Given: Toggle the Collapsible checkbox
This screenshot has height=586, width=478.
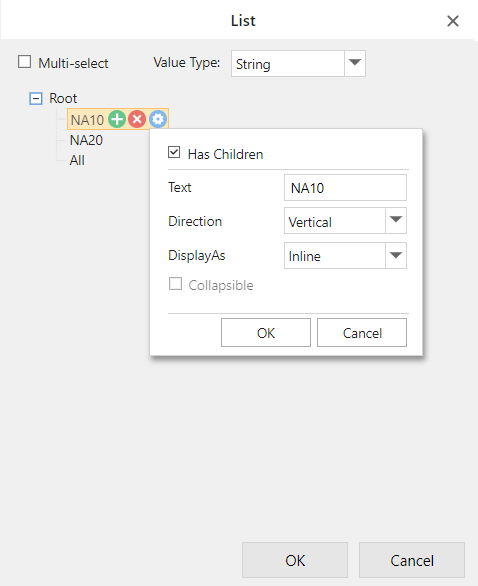Looking at the screenshot, I should [175, 284].
